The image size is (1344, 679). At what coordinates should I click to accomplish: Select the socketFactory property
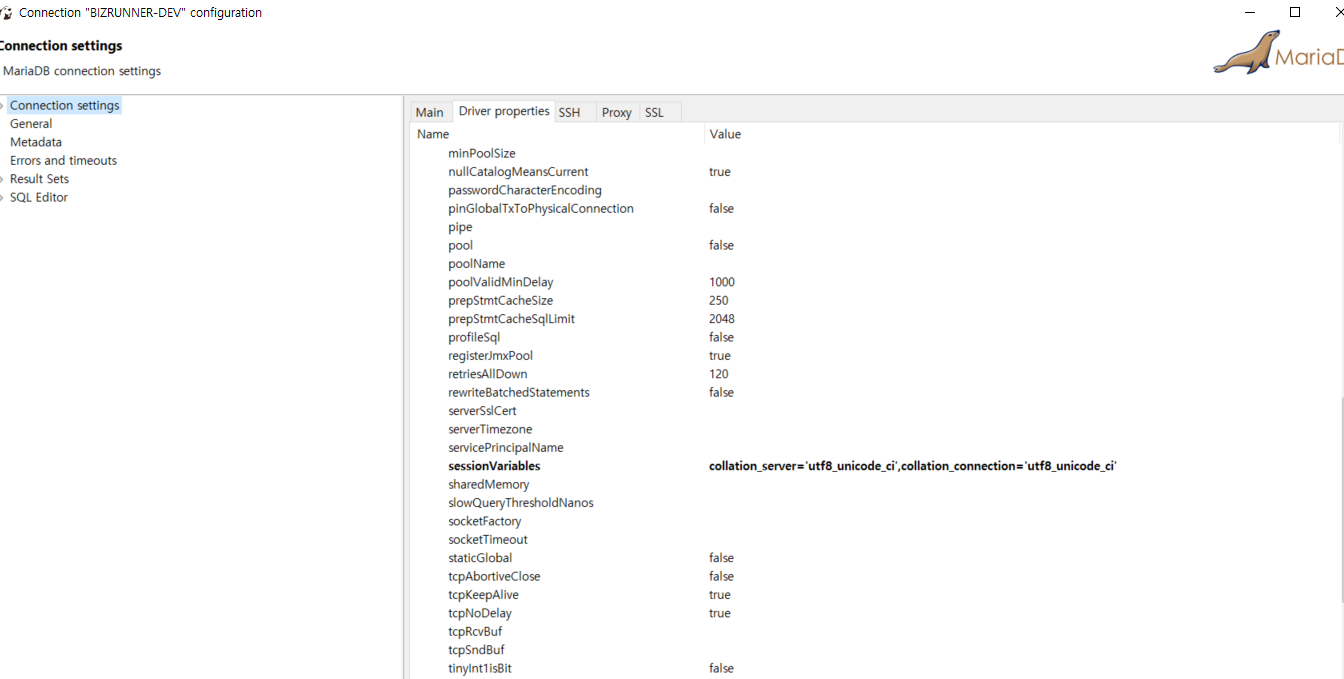coord(485,521)
